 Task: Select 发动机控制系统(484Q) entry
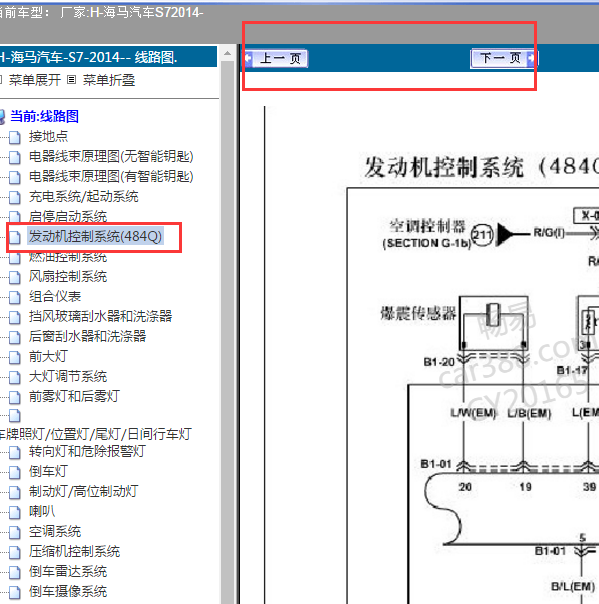(95, 236)
